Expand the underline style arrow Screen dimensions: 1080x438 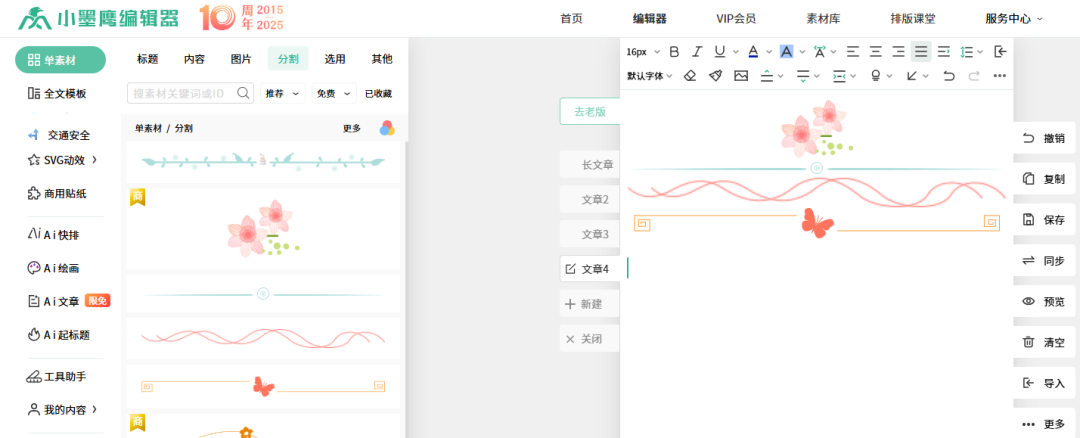[x=736, y=51]
